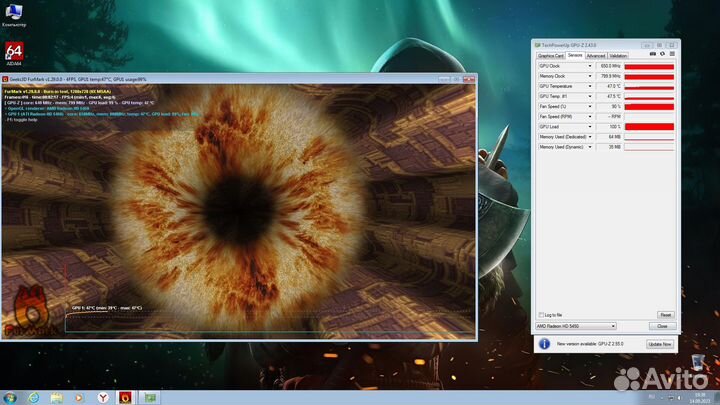Open Internet Explorer from the taskbar

point(34,398)
